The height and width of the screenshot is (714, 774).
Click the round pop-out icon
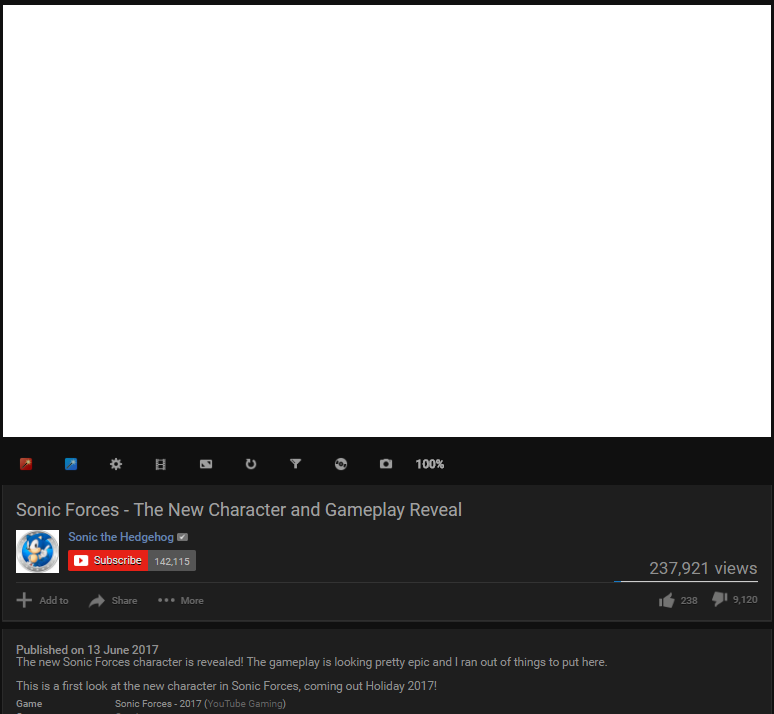pos(341,464)
